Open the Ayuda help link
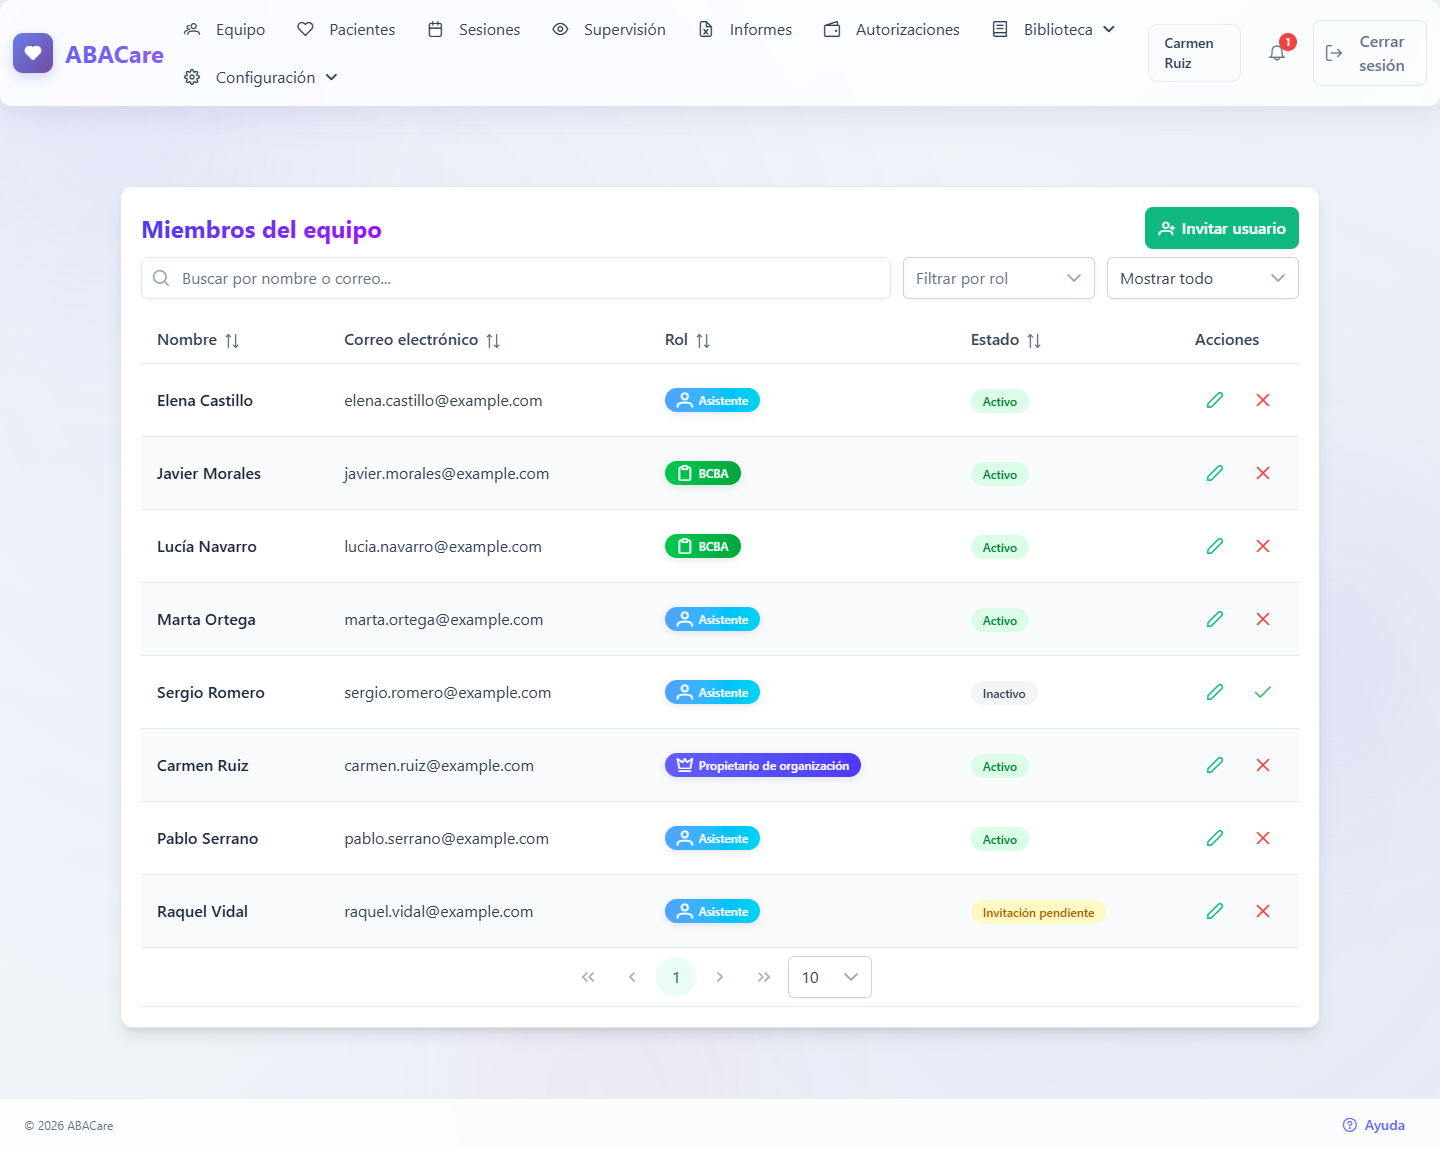Image resolution: width=1440 pixels, height=1150 pixels. point(1374,1125)
